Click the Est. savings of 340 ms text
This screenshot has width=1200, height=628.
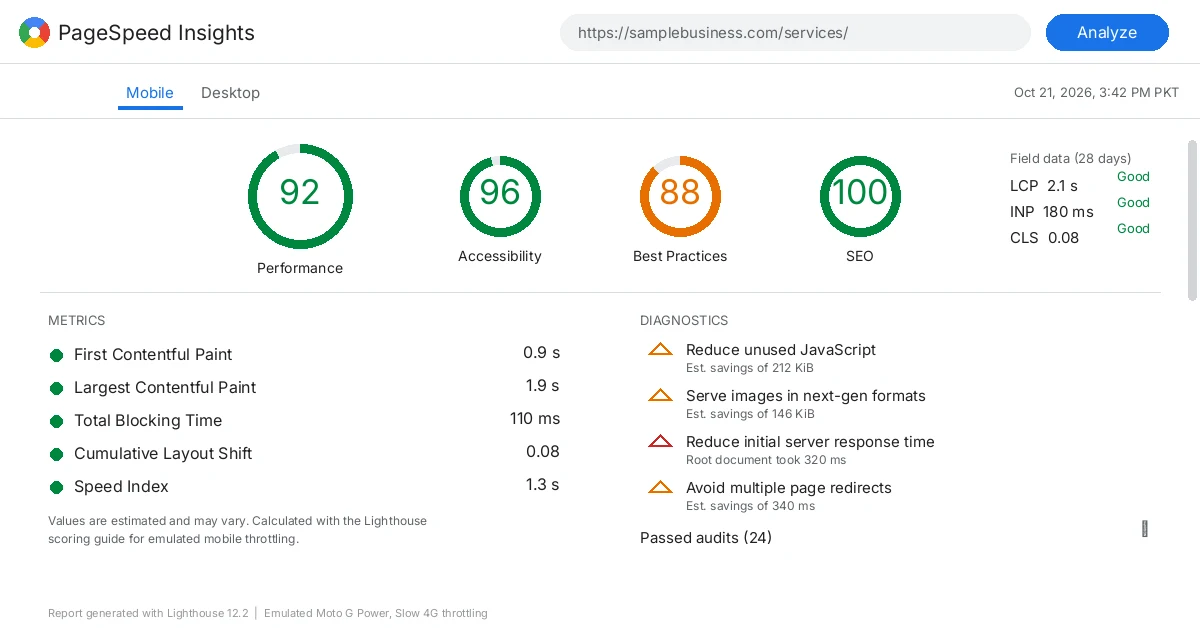(750, 506)
